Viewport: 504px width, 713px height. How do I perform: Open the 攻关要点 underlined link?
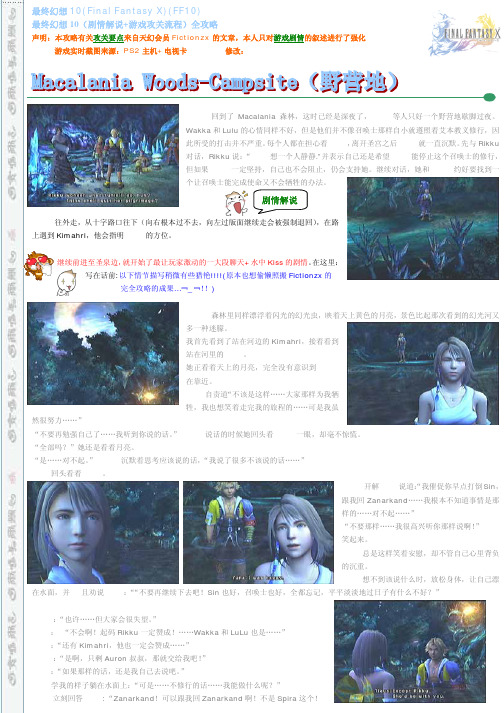pyautogui.click(x=108, y=38)
